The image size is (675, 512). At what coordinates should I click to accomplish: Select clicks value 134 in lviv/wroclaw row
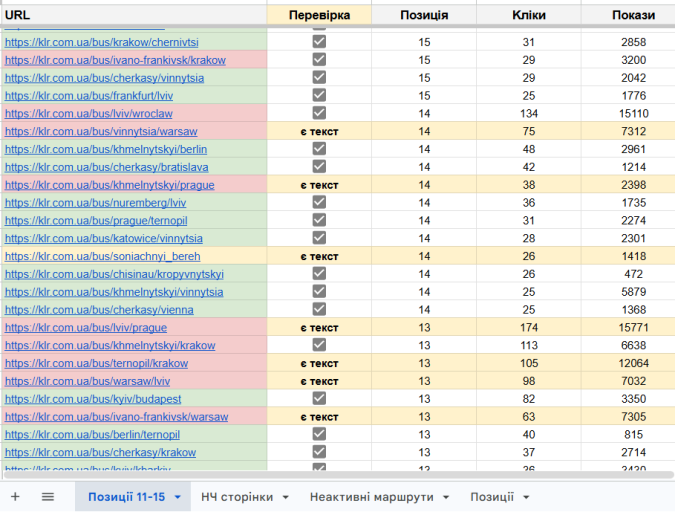(x=529, y=113)
